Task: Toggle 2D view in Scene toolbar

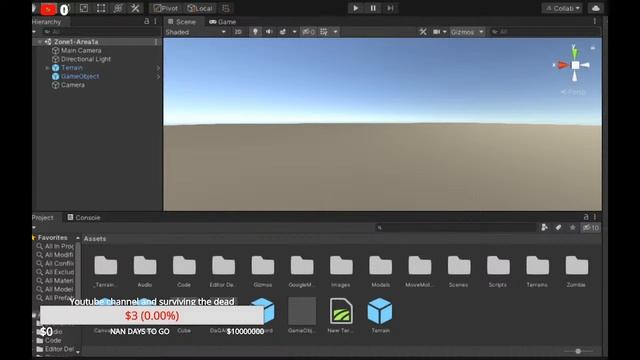Action: click(x=238, y=32)
